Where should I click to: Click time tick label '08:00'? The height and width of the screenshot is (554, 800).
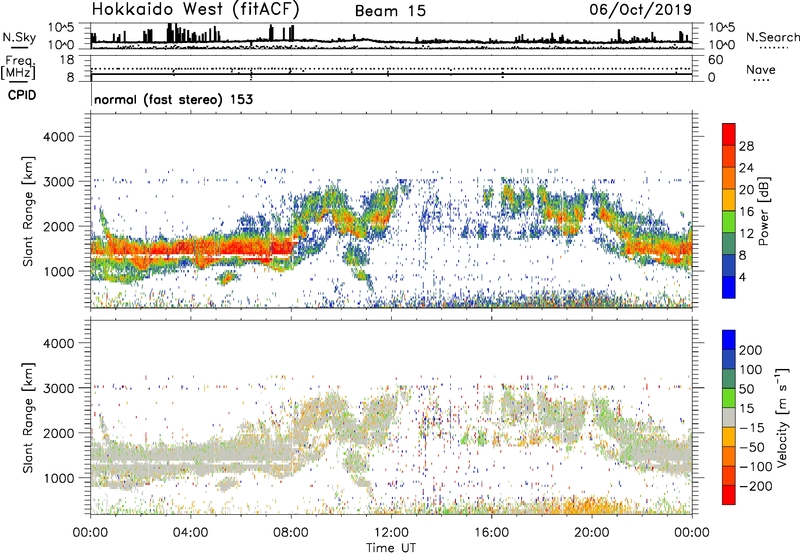291,533
